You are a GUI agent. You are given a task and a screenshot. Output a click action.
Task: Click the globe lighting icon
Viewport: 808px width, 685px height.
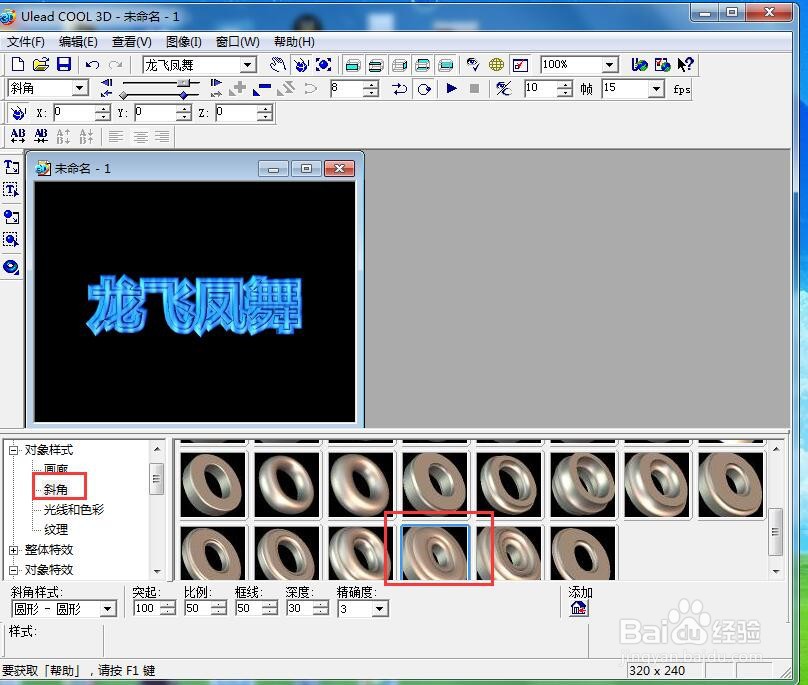(496, 65)
